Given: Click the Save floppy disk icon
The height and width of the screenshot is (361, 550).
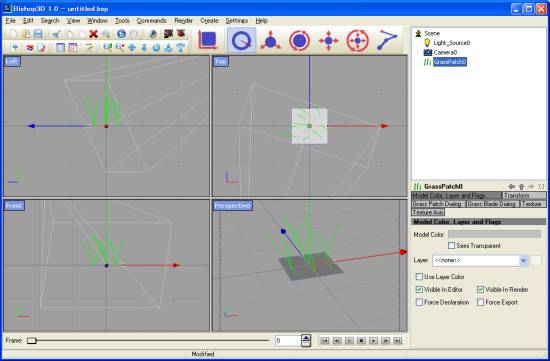Looking at the screenshot, I should pos(38,34).
